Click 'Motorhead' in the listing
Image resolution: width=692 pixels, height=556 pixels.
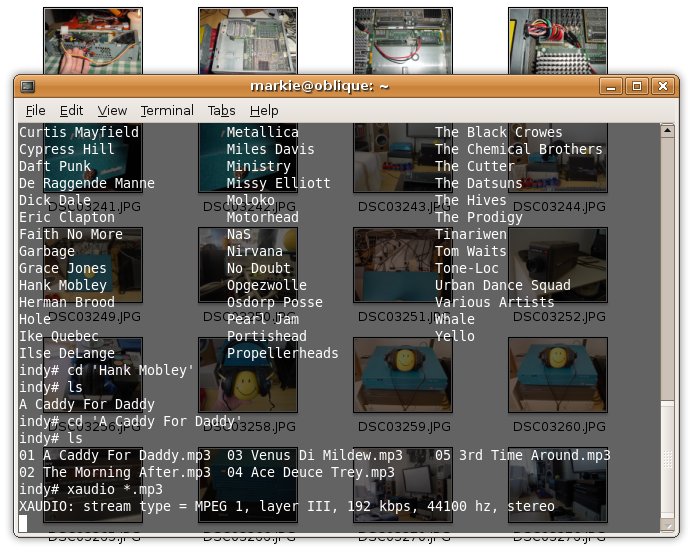(263, 217)
